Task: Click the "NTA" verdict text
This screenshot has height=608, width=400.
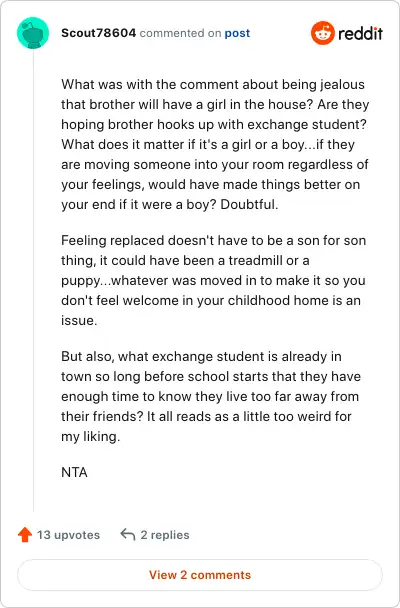Action: (74, 472)
